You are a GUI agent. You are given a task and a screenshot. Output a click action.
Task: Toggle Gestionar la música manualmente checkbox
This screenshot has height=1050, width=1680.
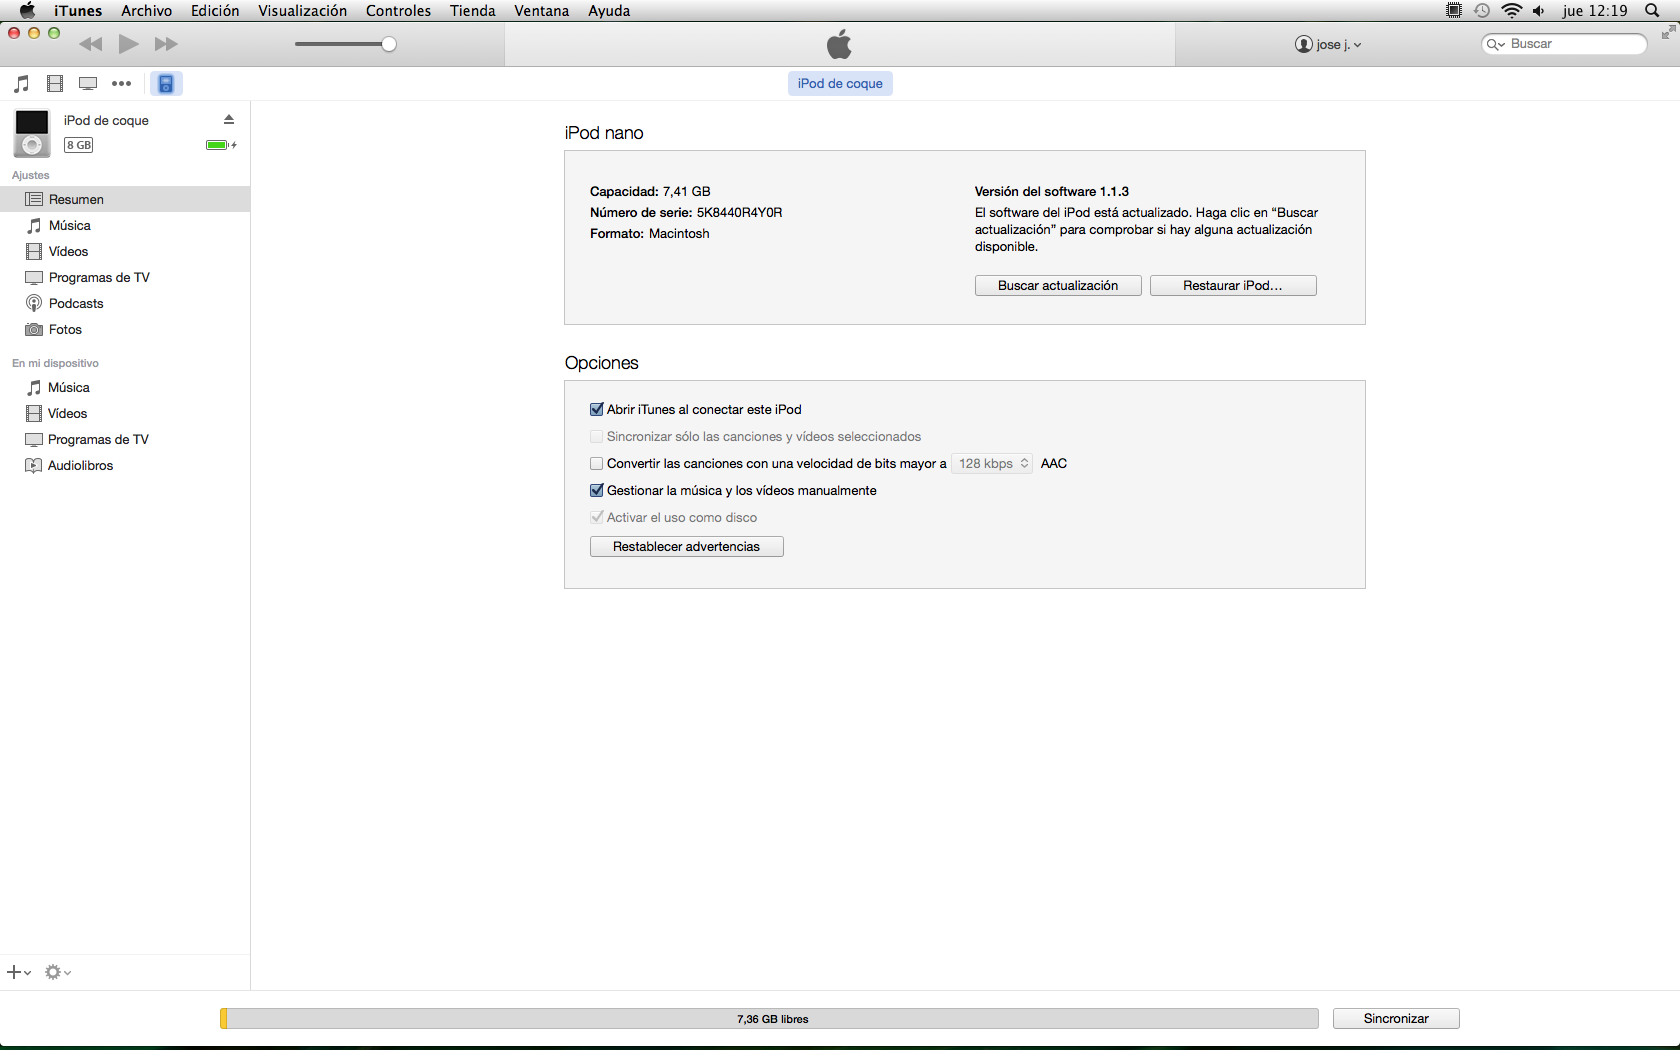point(597,490)
